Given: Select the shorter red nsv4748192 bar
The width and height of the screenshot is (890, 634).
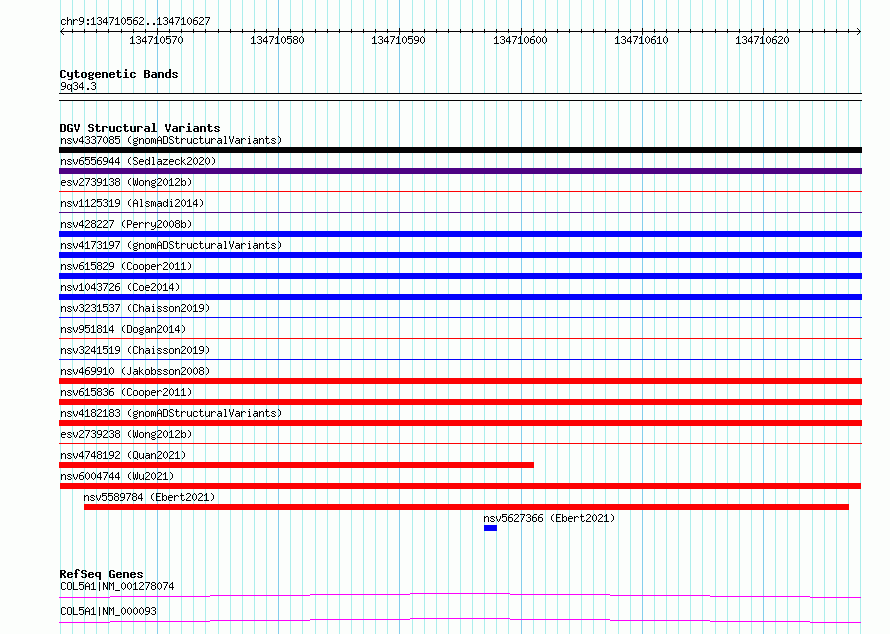Looking at the screenshot, I should coord(296,465).
